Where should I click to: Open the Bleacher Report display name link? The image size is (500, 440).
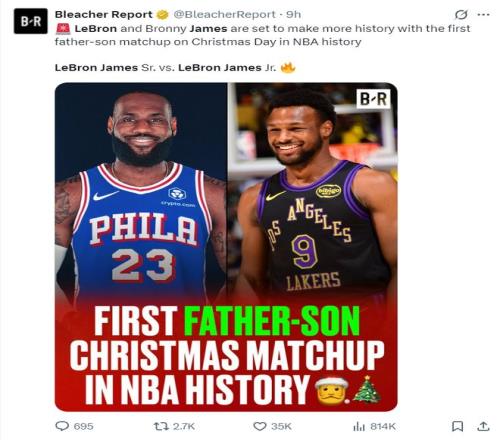(104, 15)
